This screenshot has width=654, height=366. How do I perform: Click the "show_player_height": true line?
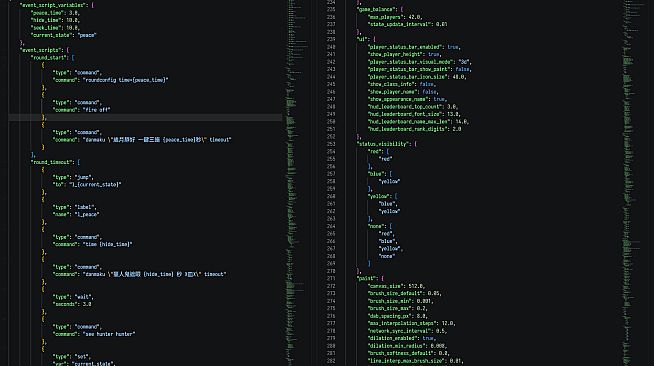point(405,55)
